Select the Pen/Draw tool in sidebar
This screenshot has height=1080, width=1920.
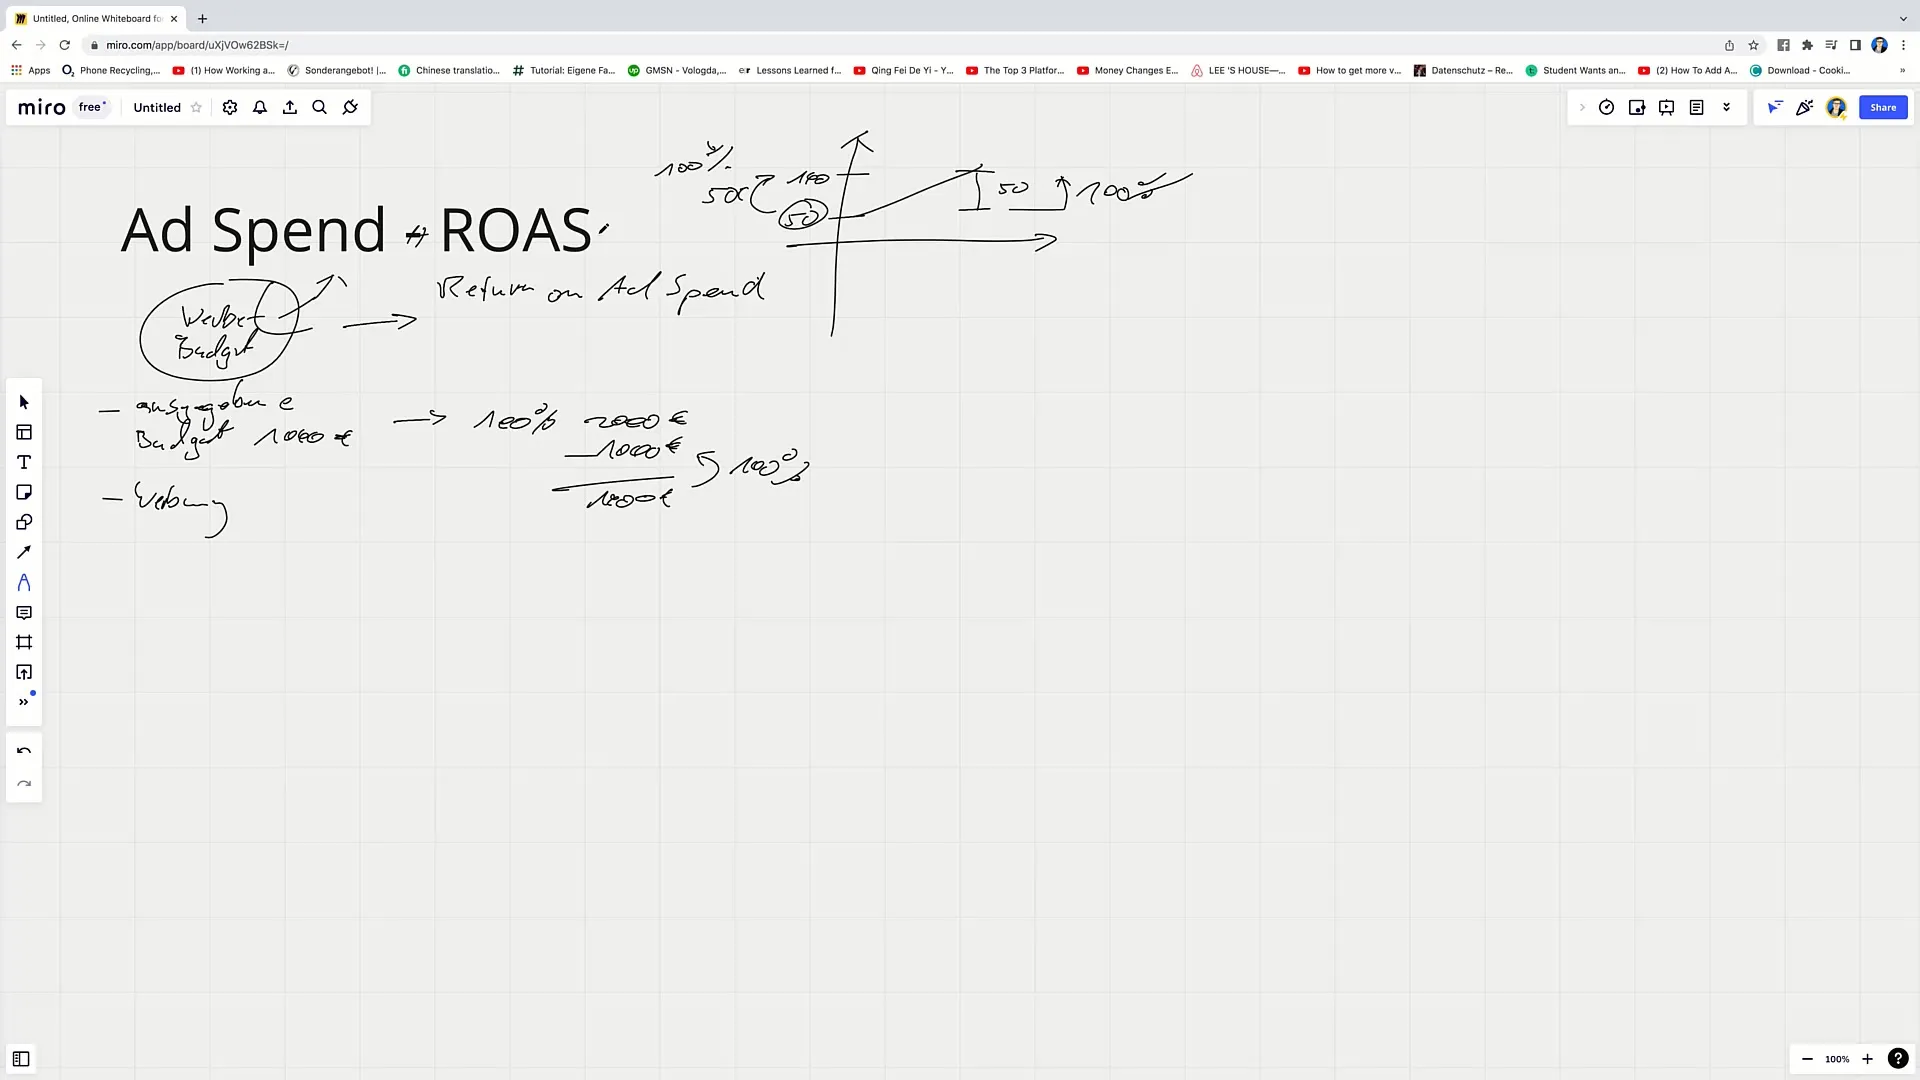24,553
